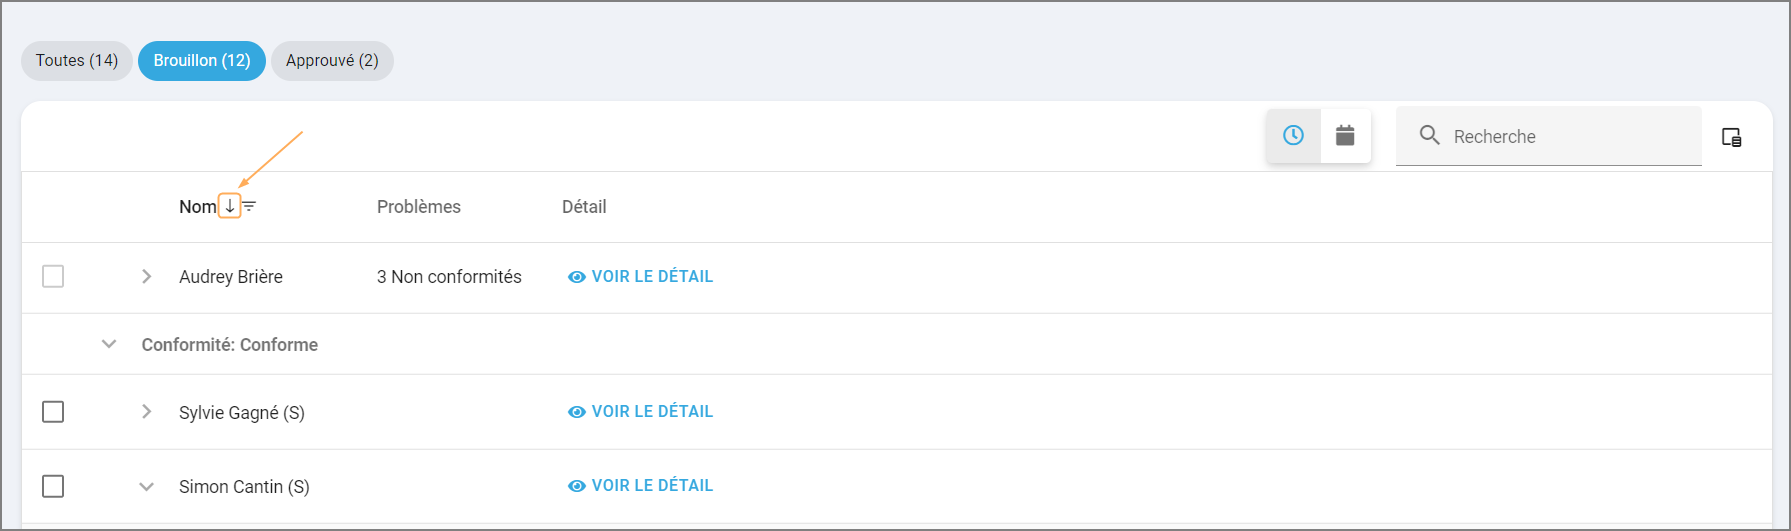Tick the Simon Cantin (S) checkbox
Image resolution: width=1791 pixels, height=531 pixels.
click(x=53, y=486)
